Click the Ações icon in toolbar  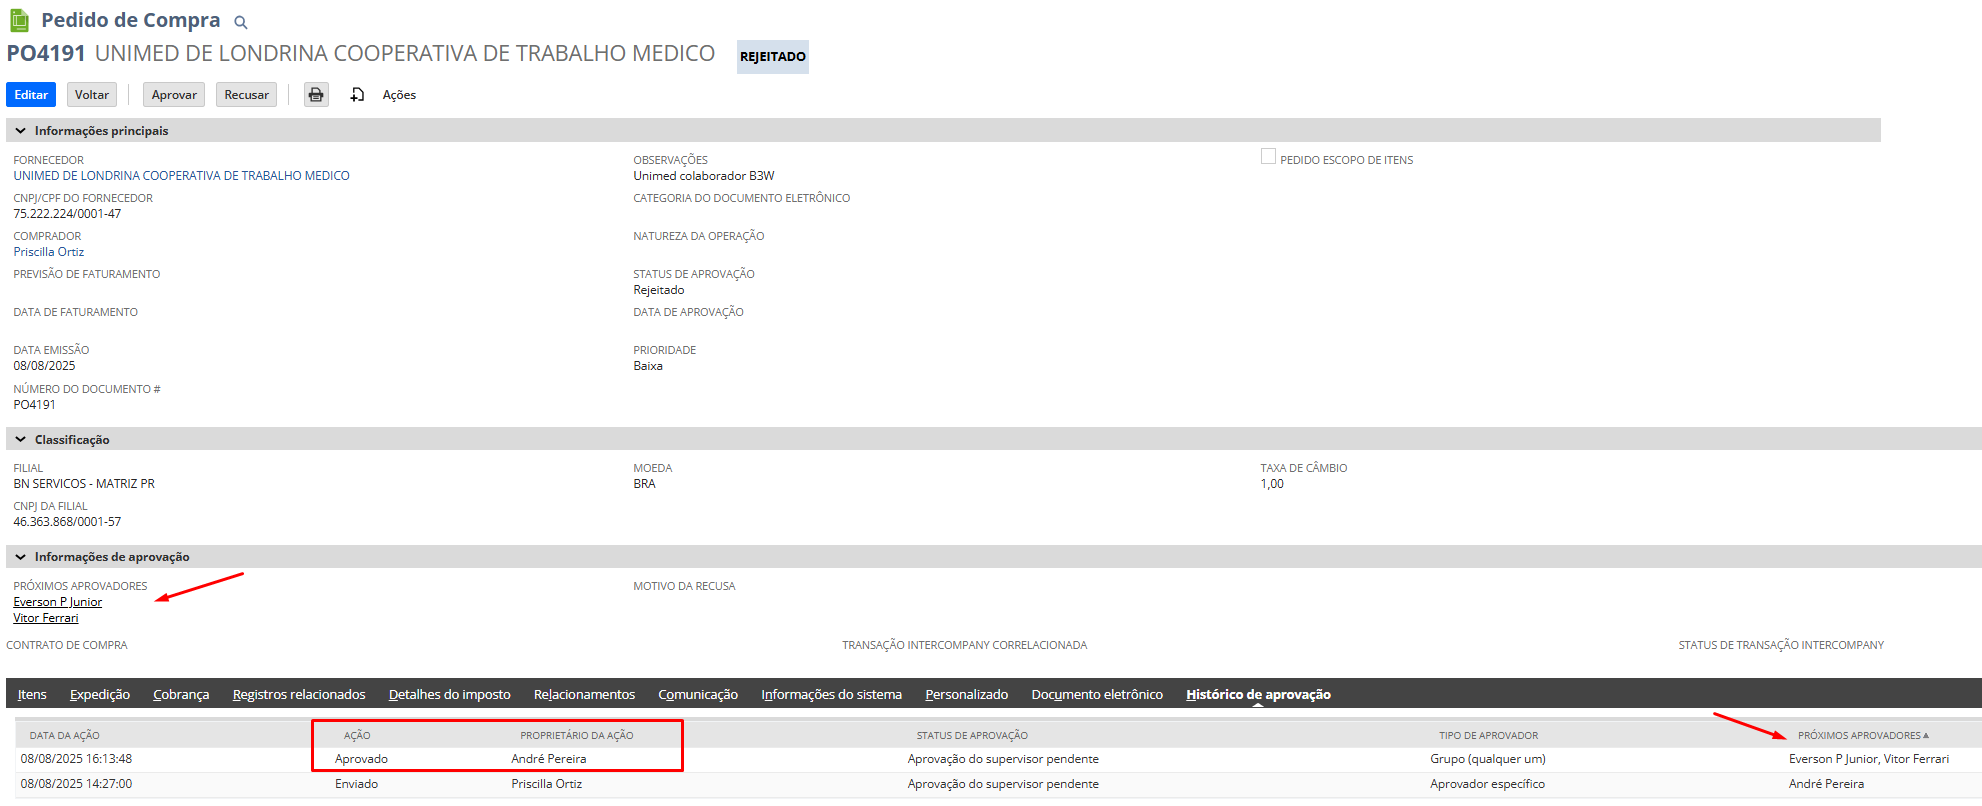click(x=358, y=95)
